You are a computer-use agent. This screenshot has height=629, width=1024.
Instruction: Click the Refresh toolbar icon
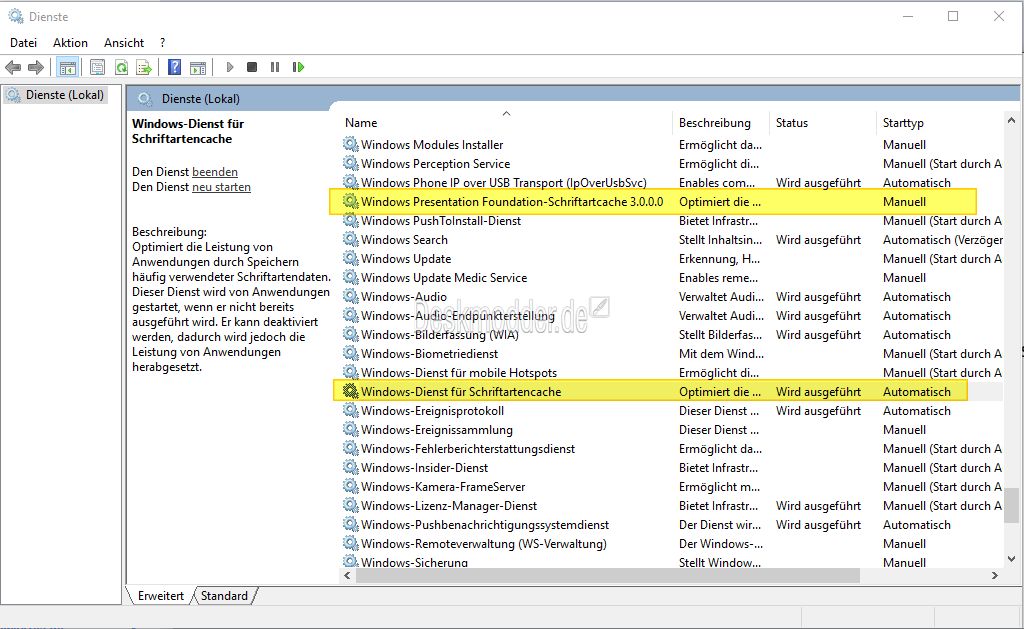point(121,67)
